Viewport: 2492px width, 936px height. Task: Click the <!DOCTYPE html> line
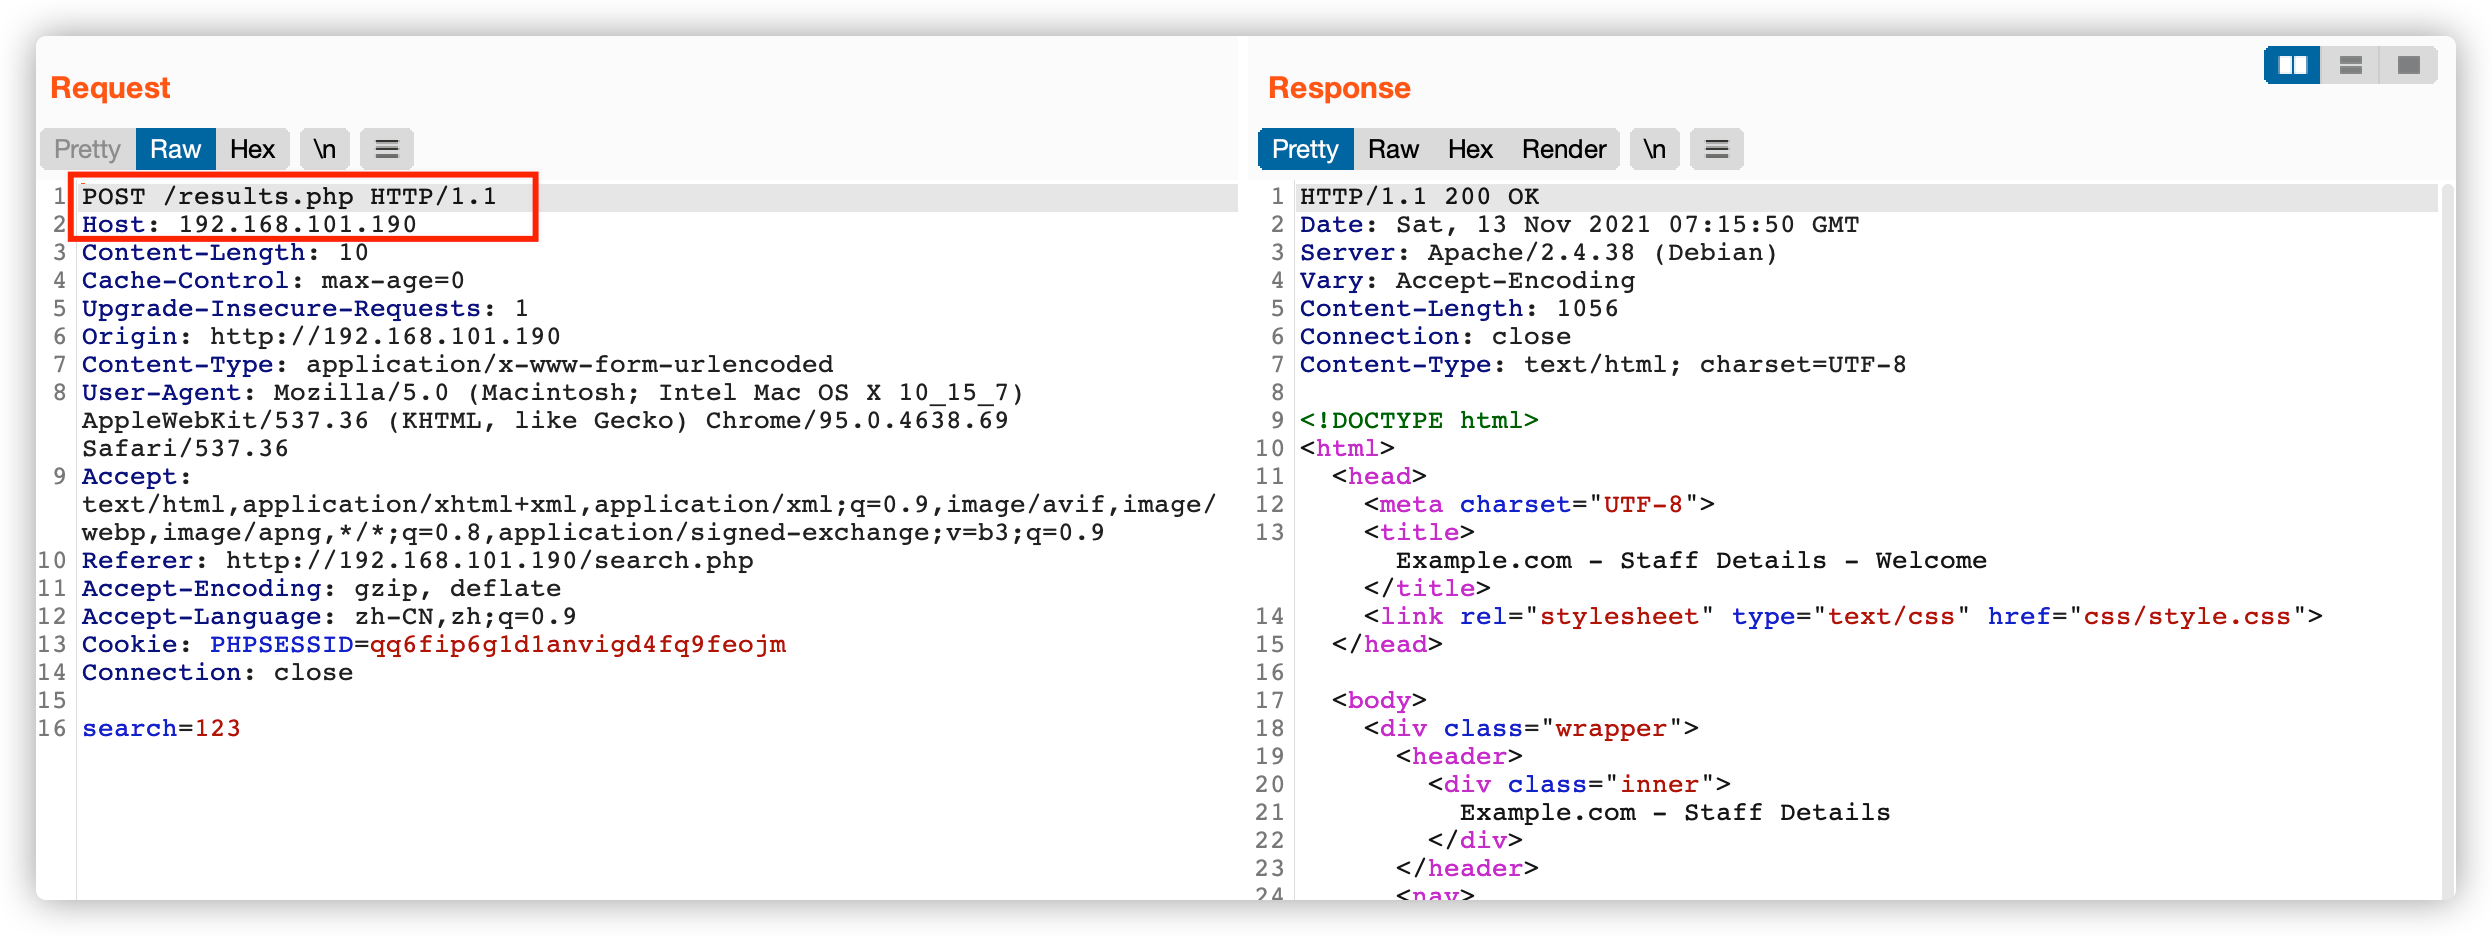click(1419, 421)
